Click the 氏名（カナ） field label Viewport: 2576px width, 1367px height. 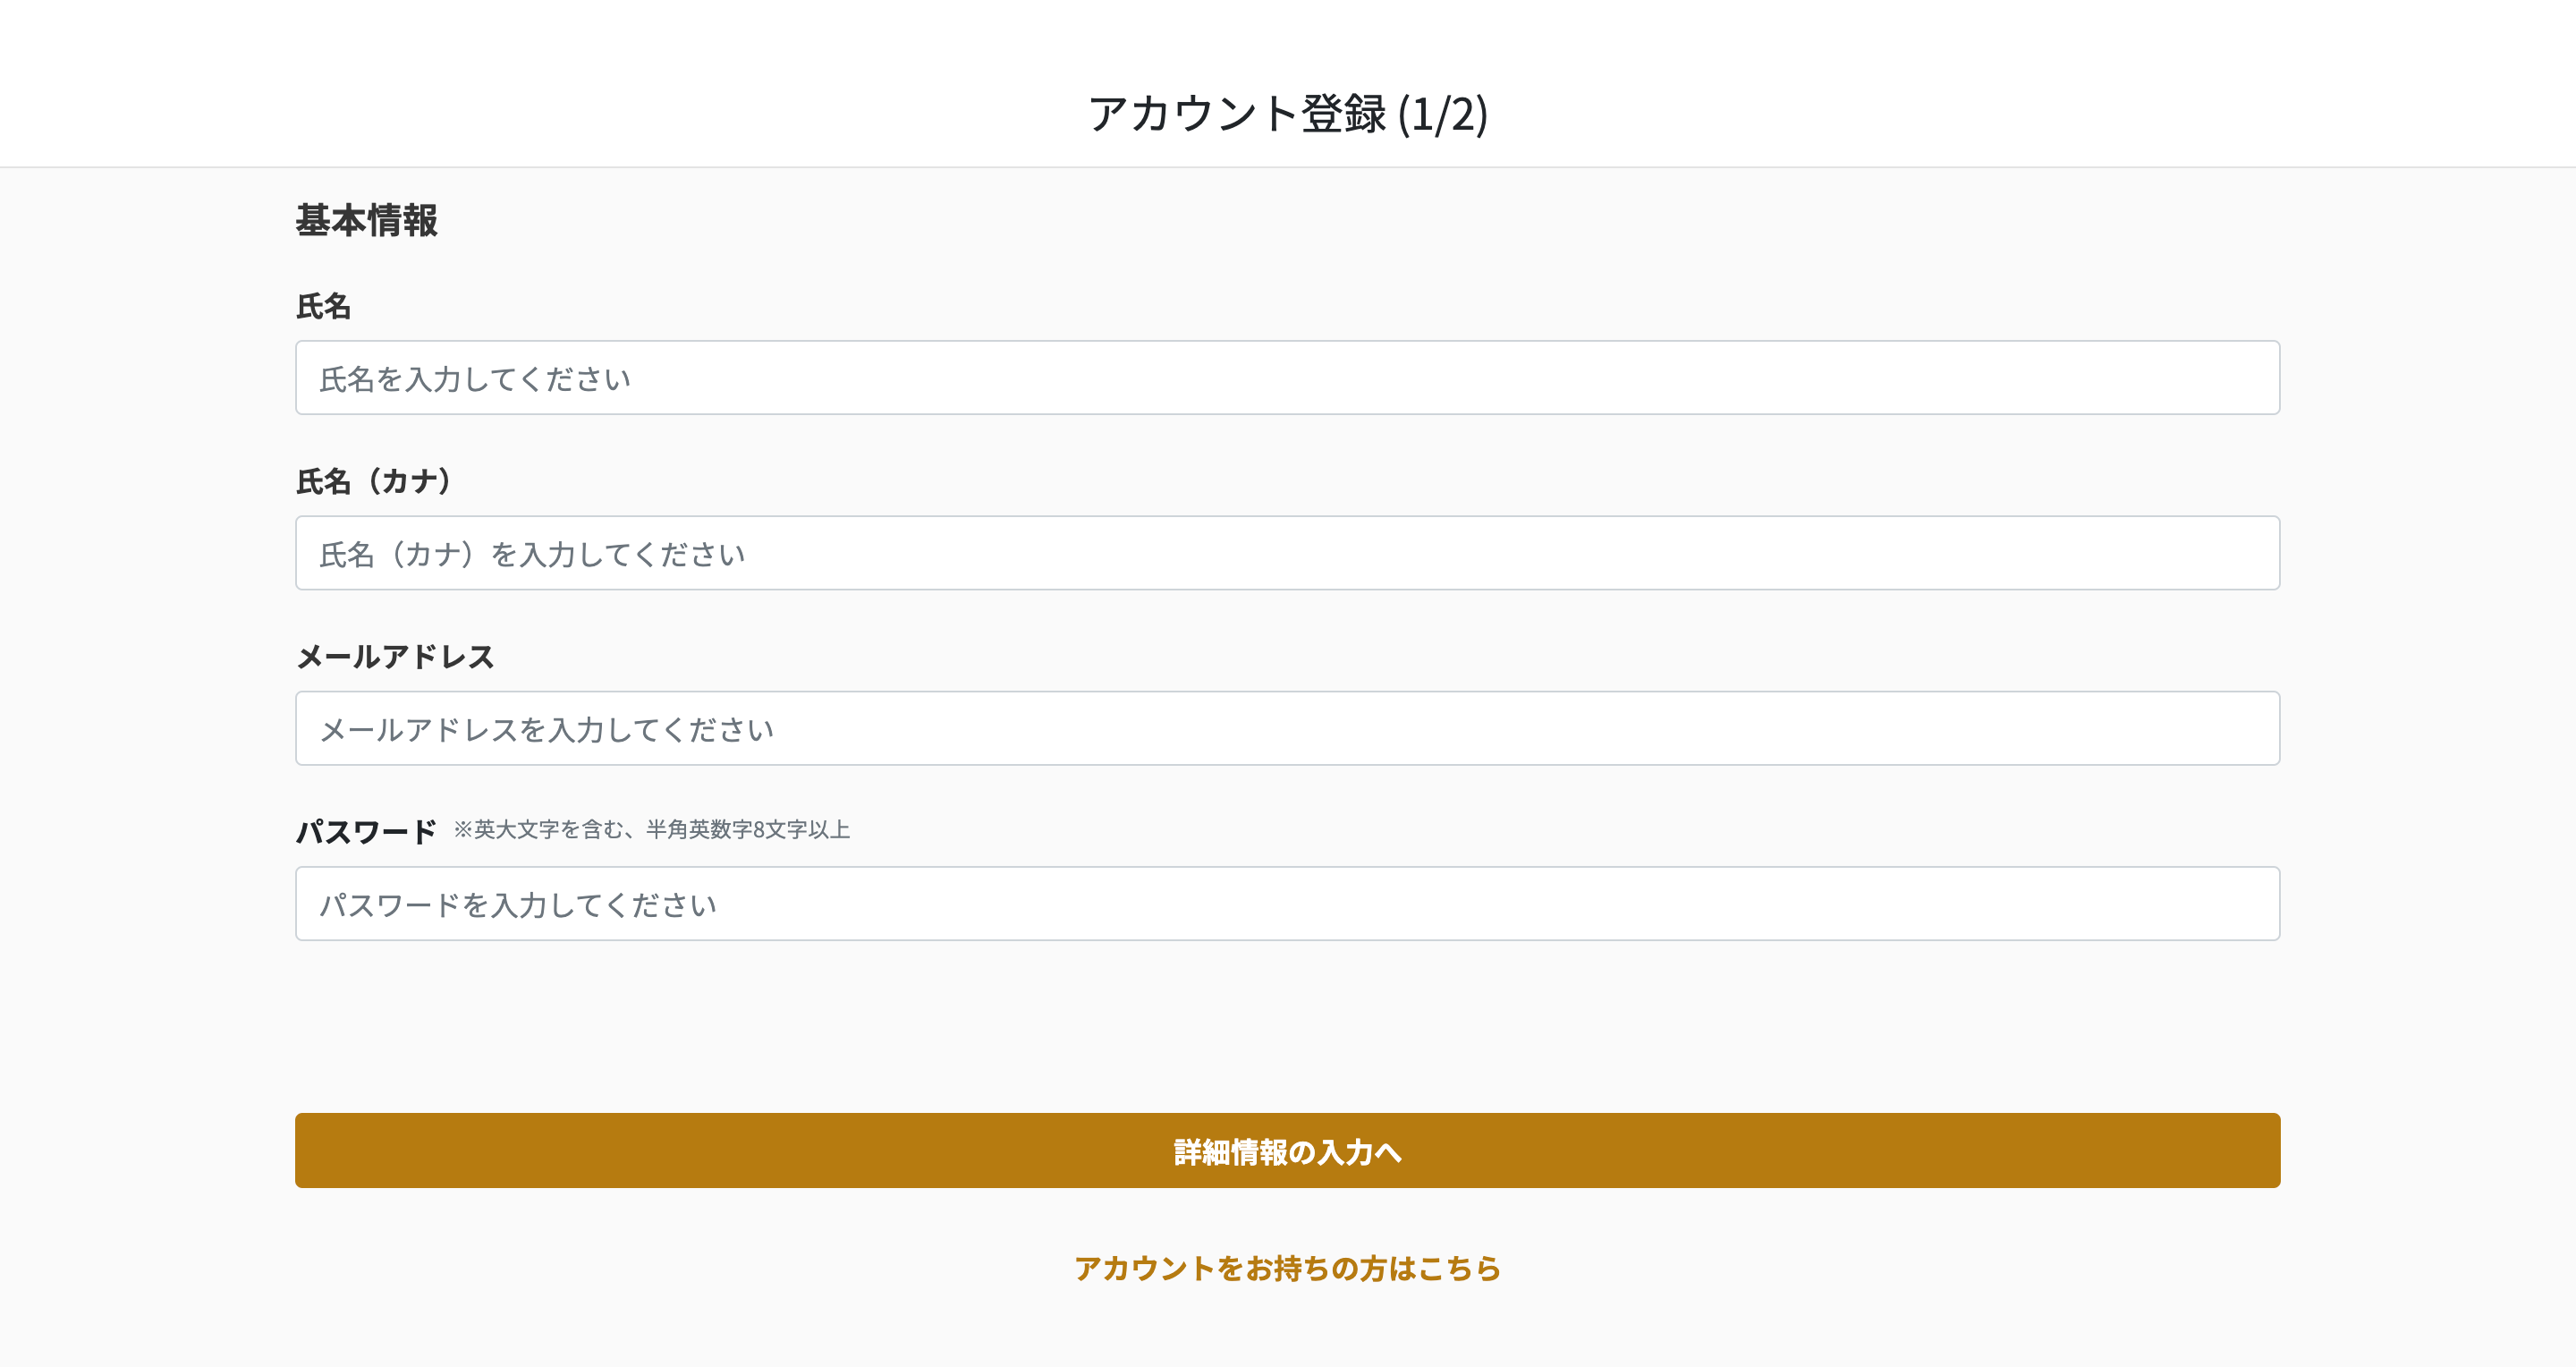point(374,481)
